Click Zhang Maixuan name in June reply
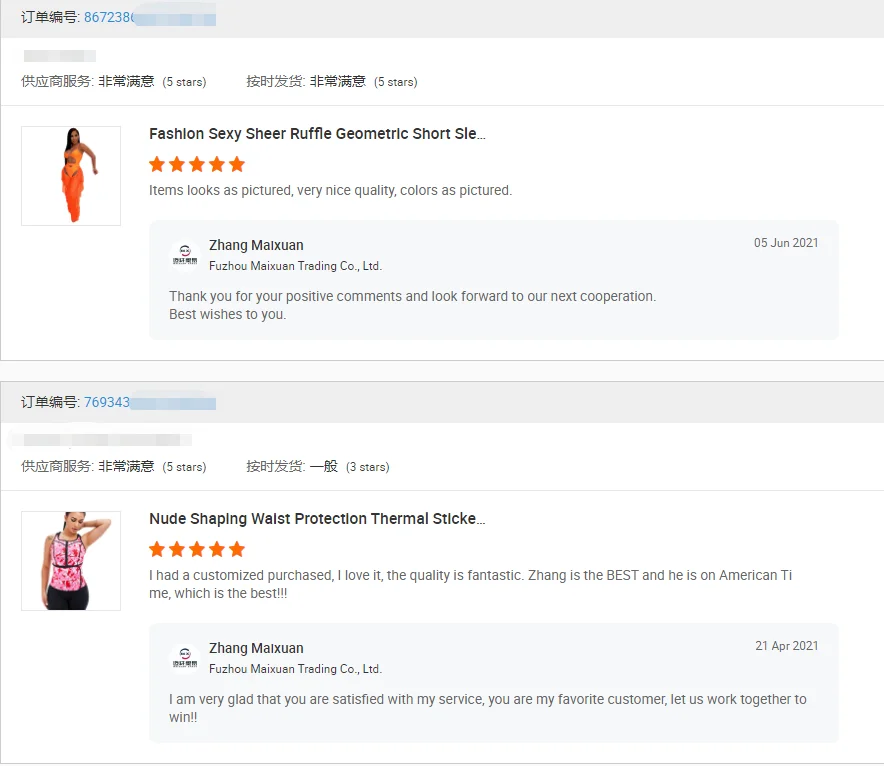884x766 pixels. coord(256,245)
